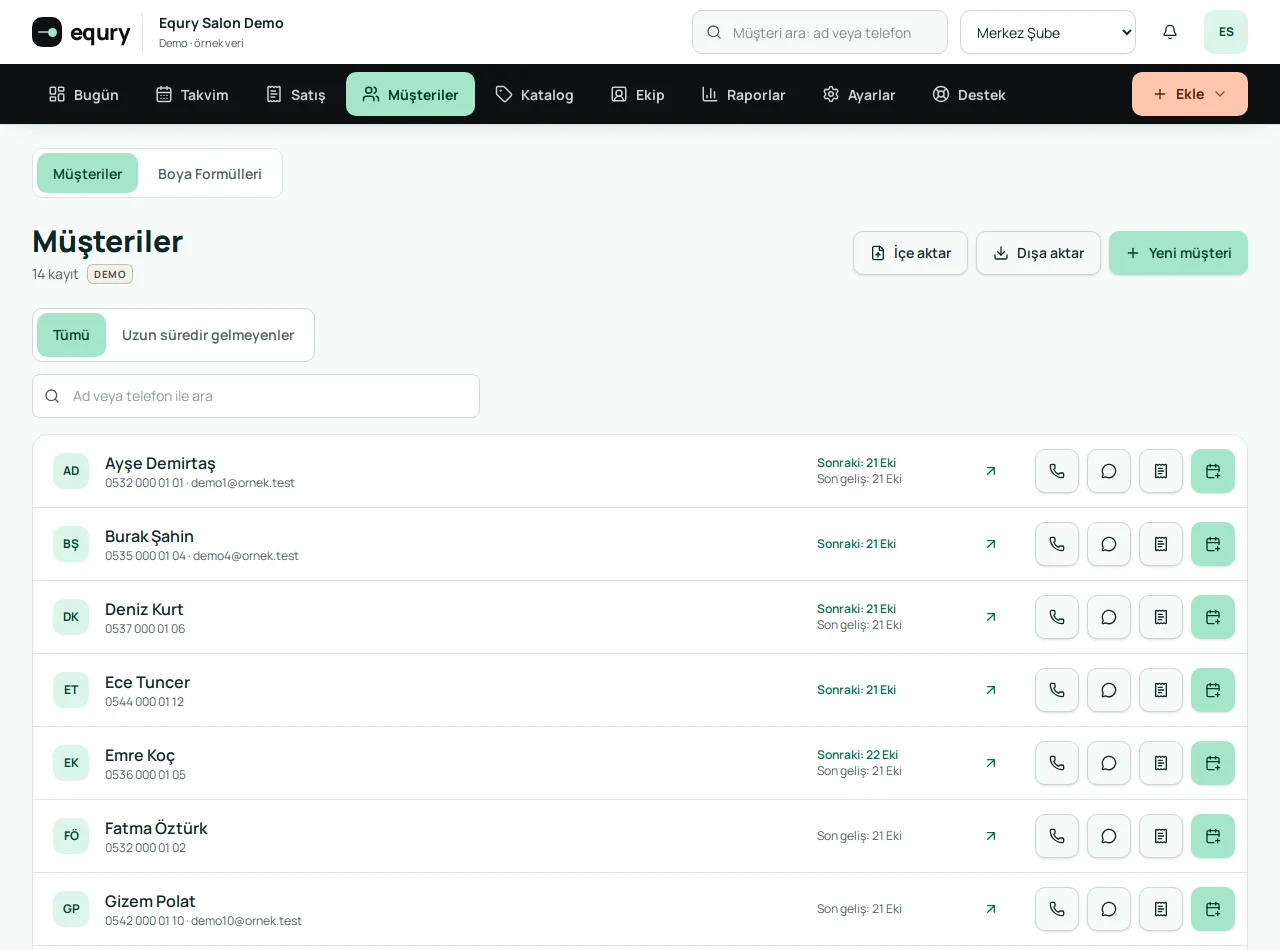
Task: Select the Tümü filter toggle
Action: pos(71,335)
